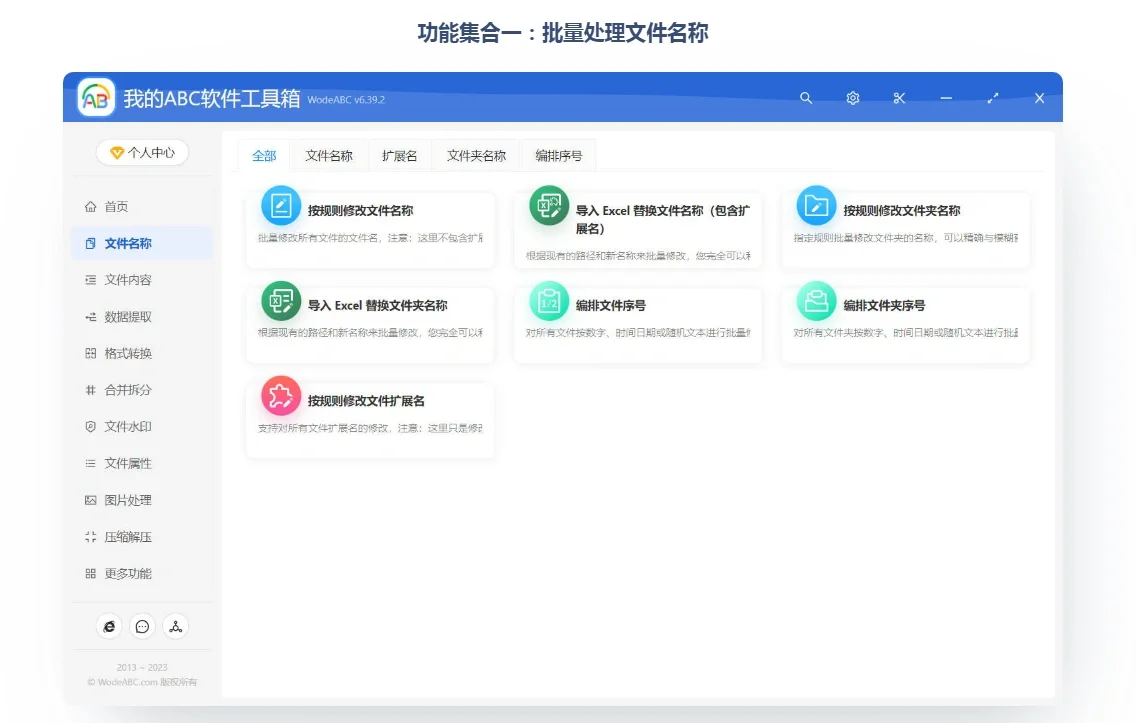Click the share network icon at bottom left

click(175, 626)
